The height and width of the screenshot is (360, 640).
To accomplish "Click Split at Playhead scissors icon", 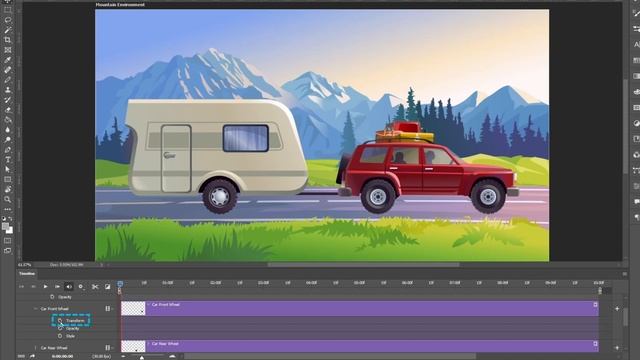I will click(x=95, y=287).
